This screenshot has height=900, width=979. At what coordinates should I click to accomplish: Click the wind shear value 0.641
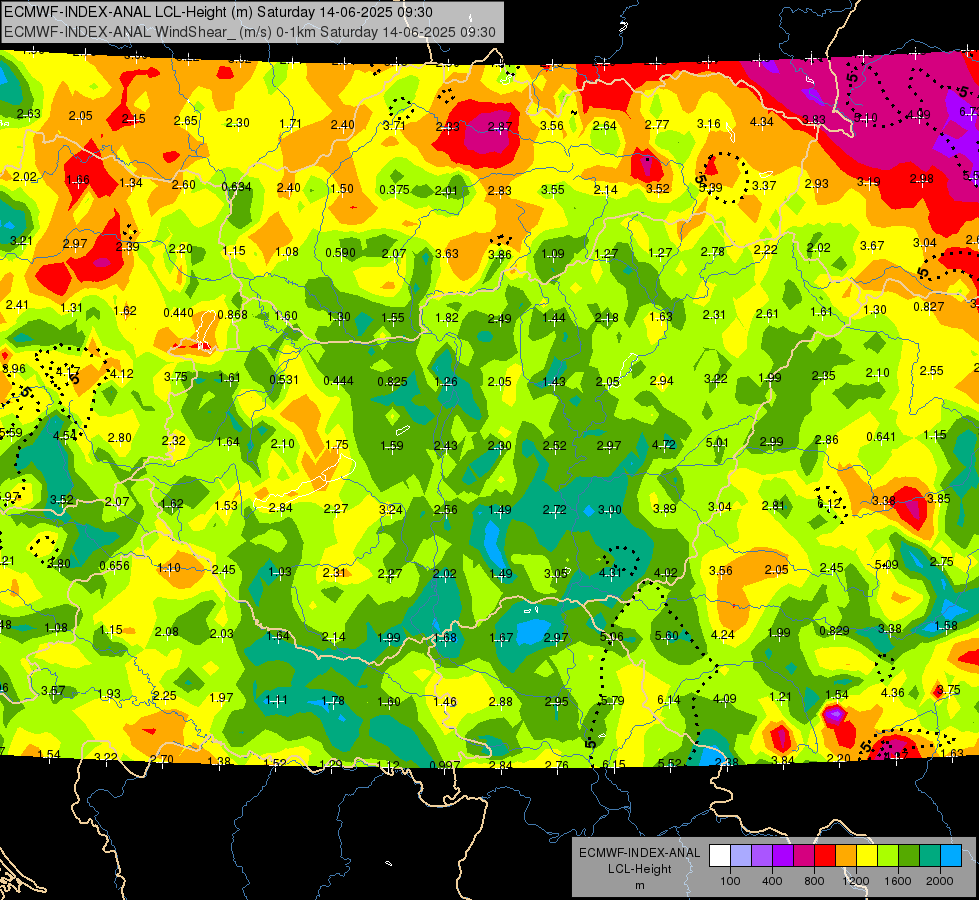(x=881, y=437)
